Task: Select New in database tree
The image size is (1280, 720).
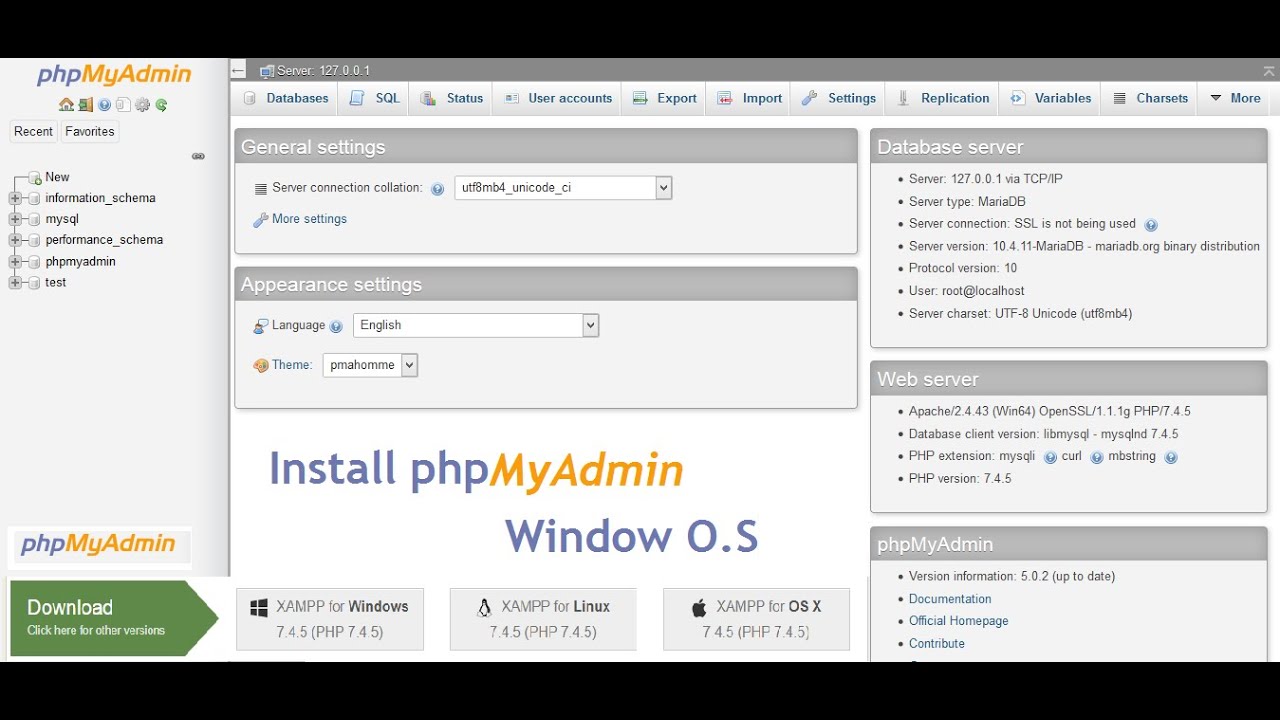Action: 57,177
